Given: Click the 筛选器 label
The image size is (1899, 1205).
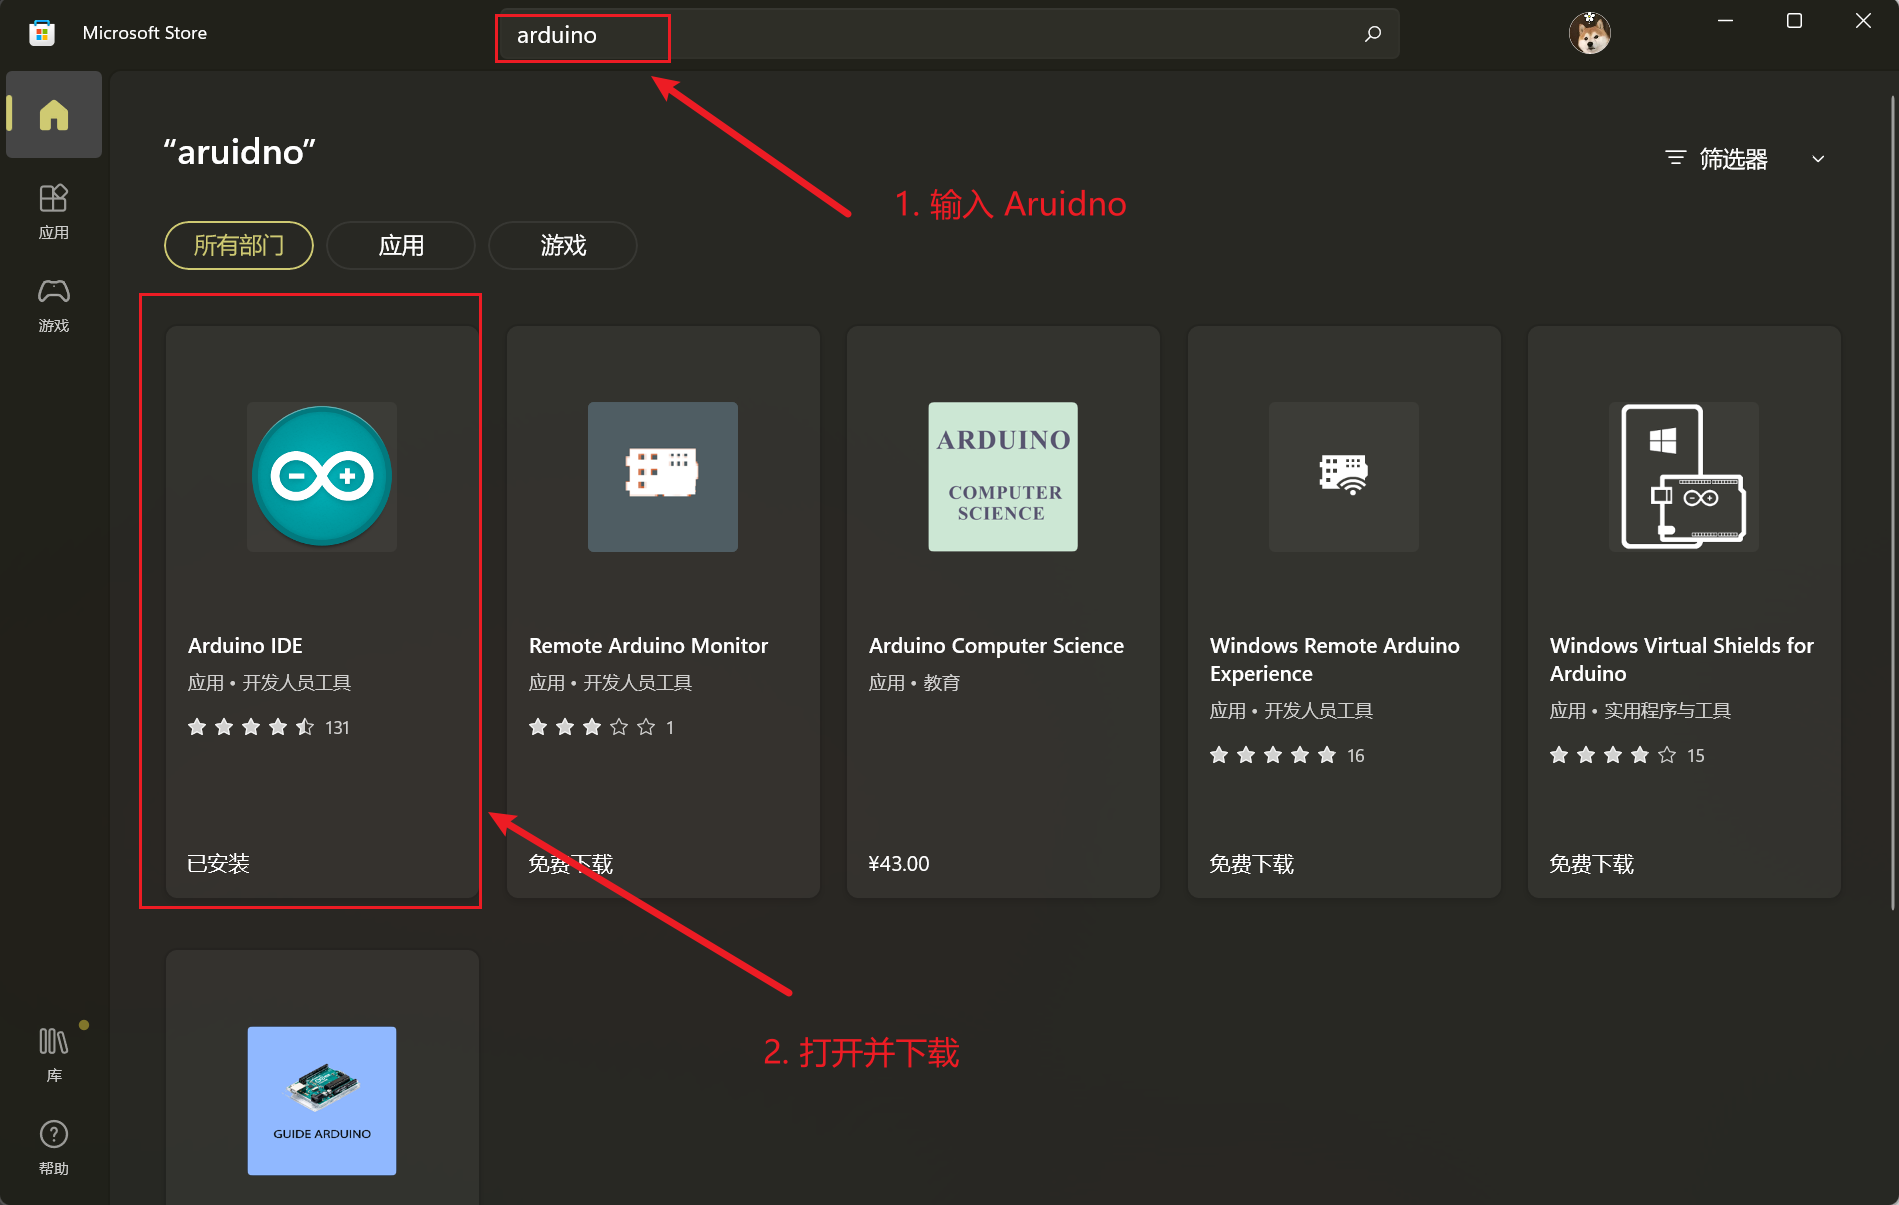Looking at the screenshot, I should coord(1734,159).
